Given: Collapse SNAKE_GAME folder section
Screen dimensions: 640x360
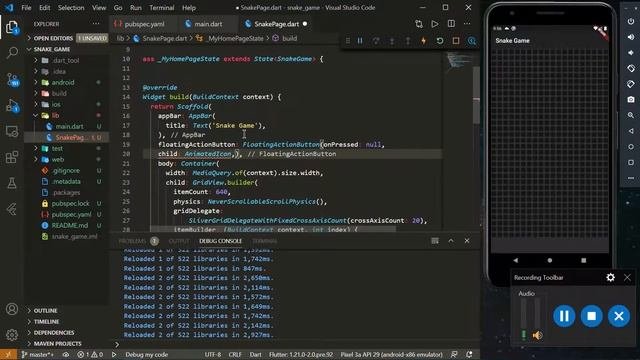Looking at the screenshot, I should (52, 49).
